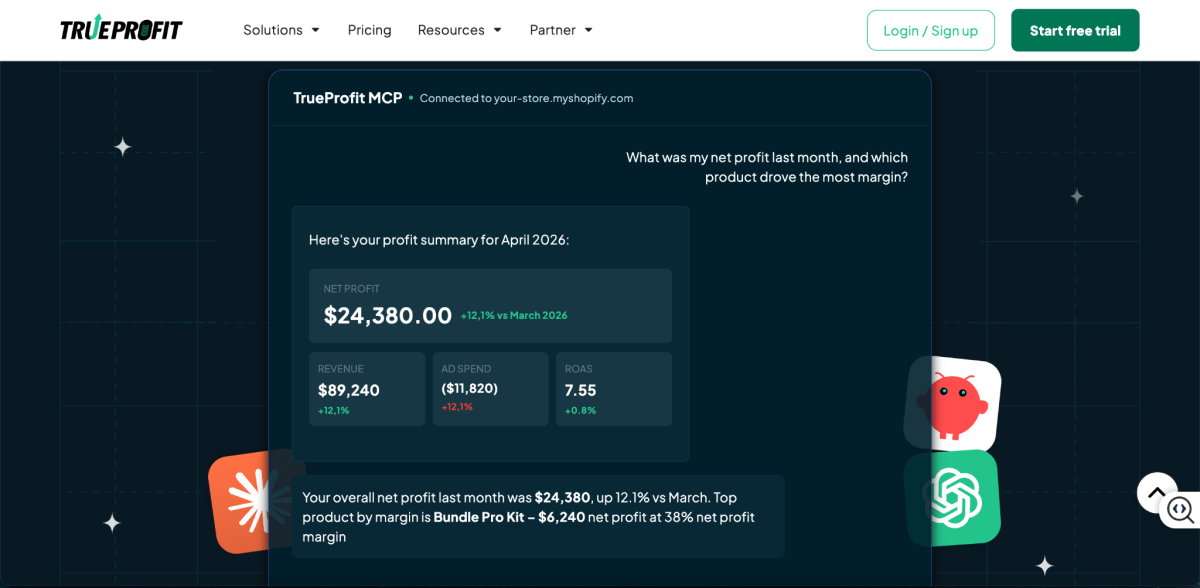
Task: Open the Partner dropdown
Action: [x=561, y=30]
